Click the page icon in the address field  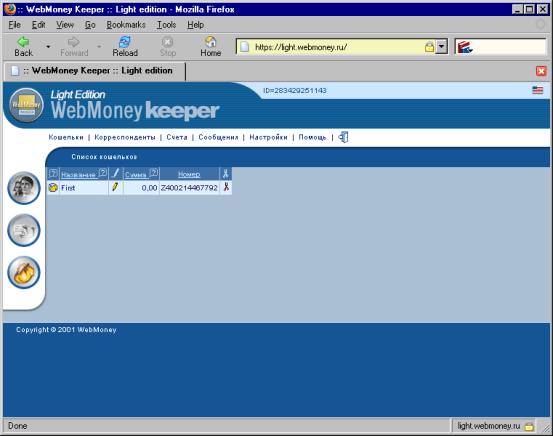[x=244, y=47]
